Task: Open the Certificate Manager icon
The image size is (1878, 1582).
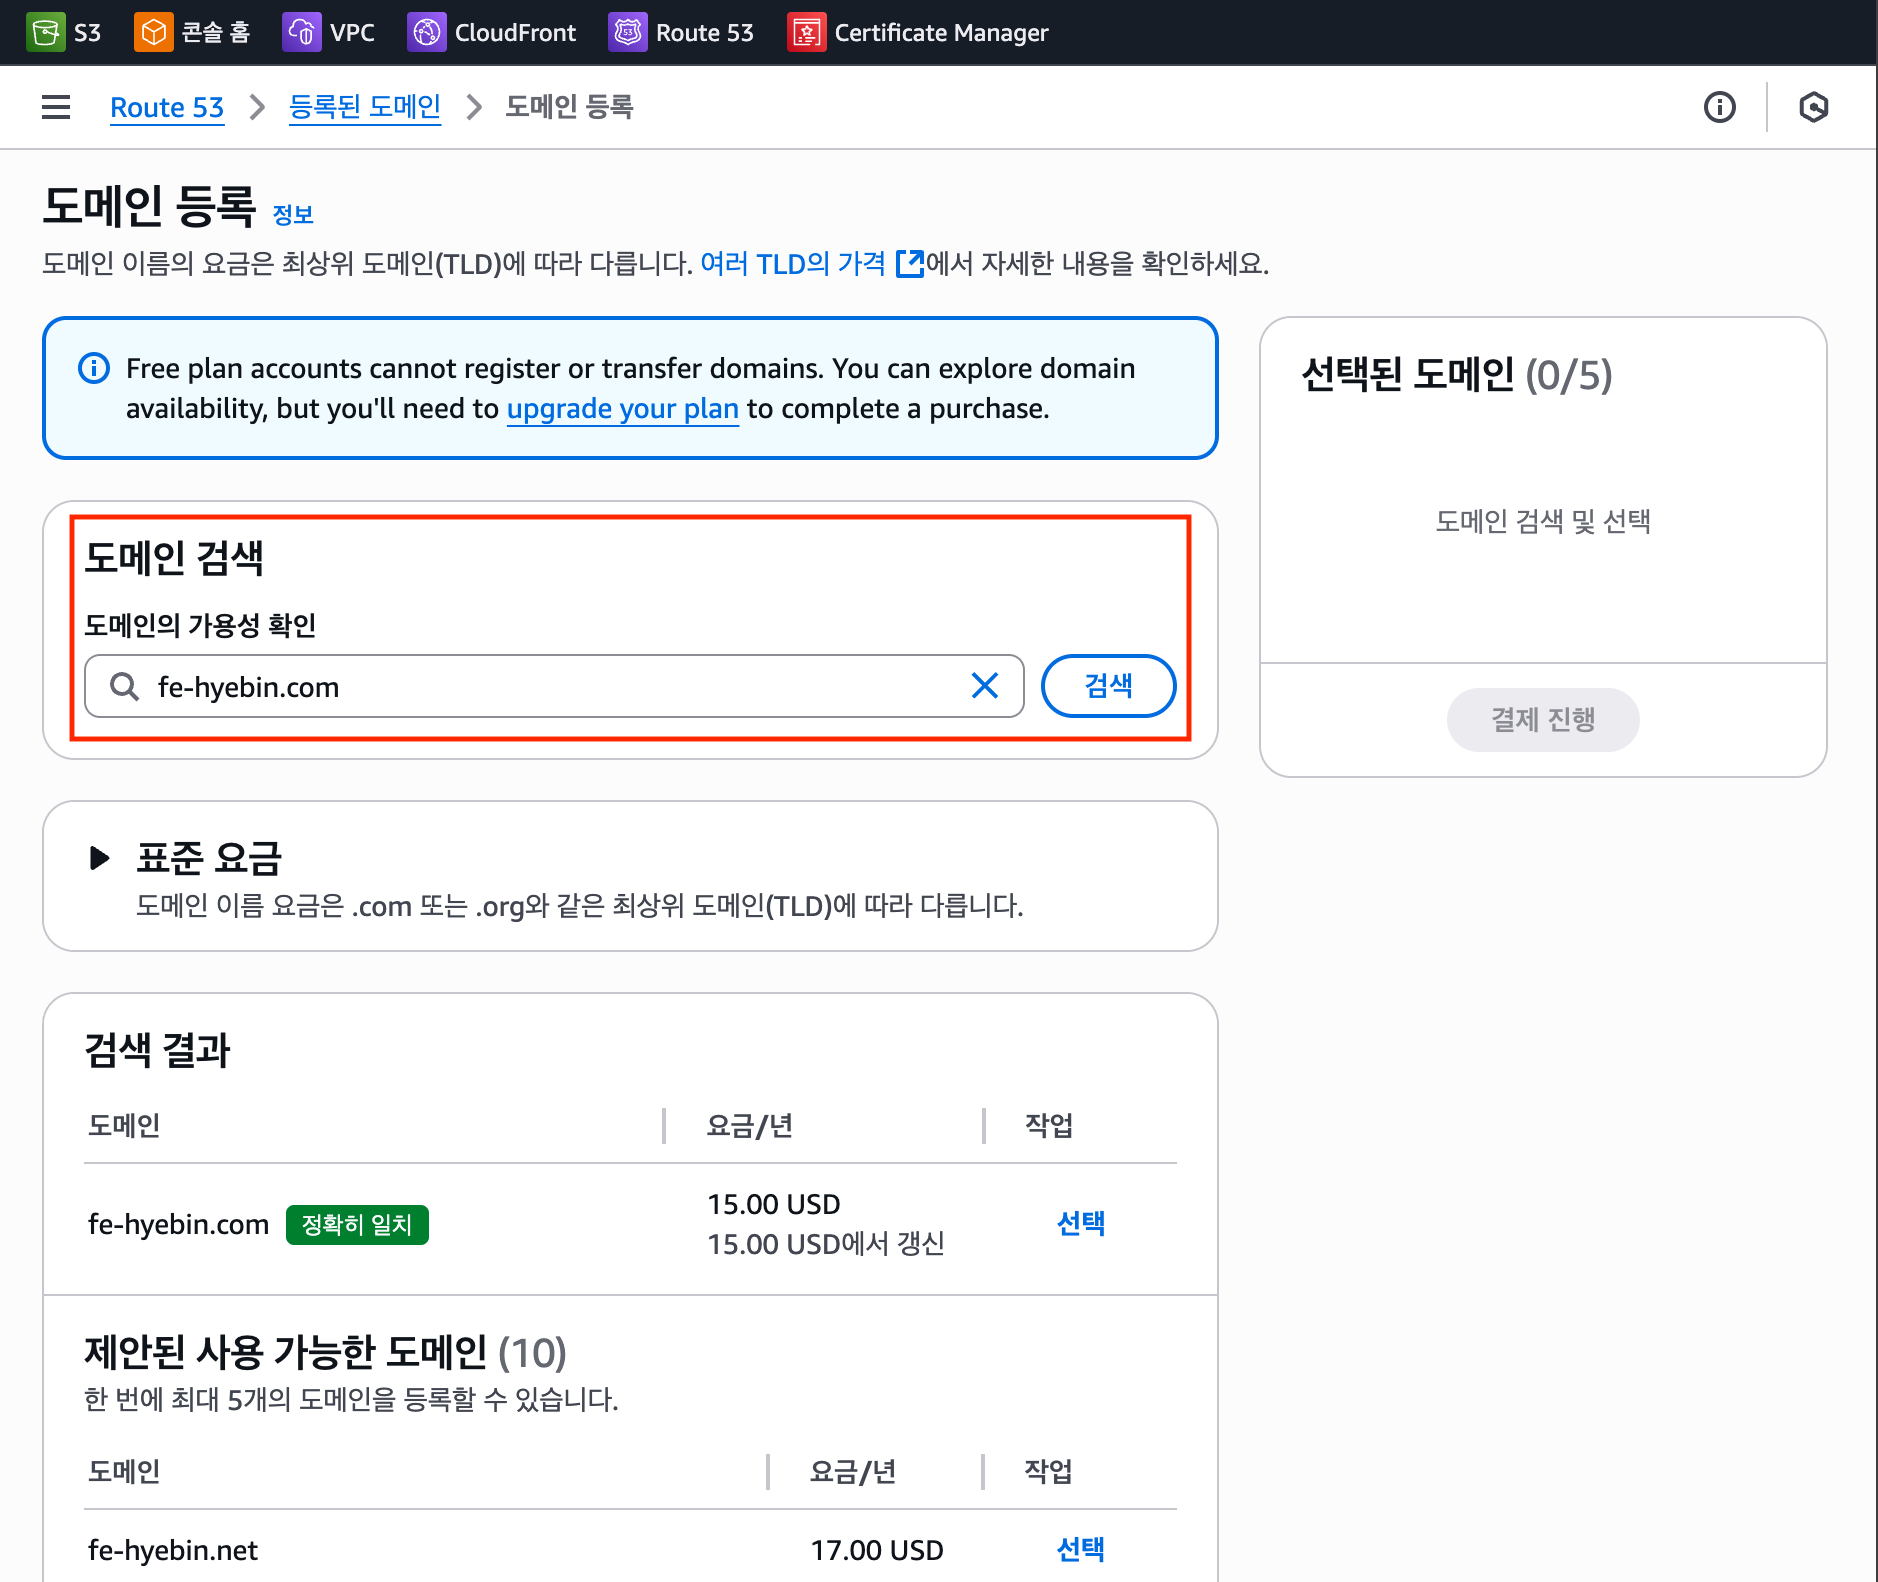Action: pos(806,32)
